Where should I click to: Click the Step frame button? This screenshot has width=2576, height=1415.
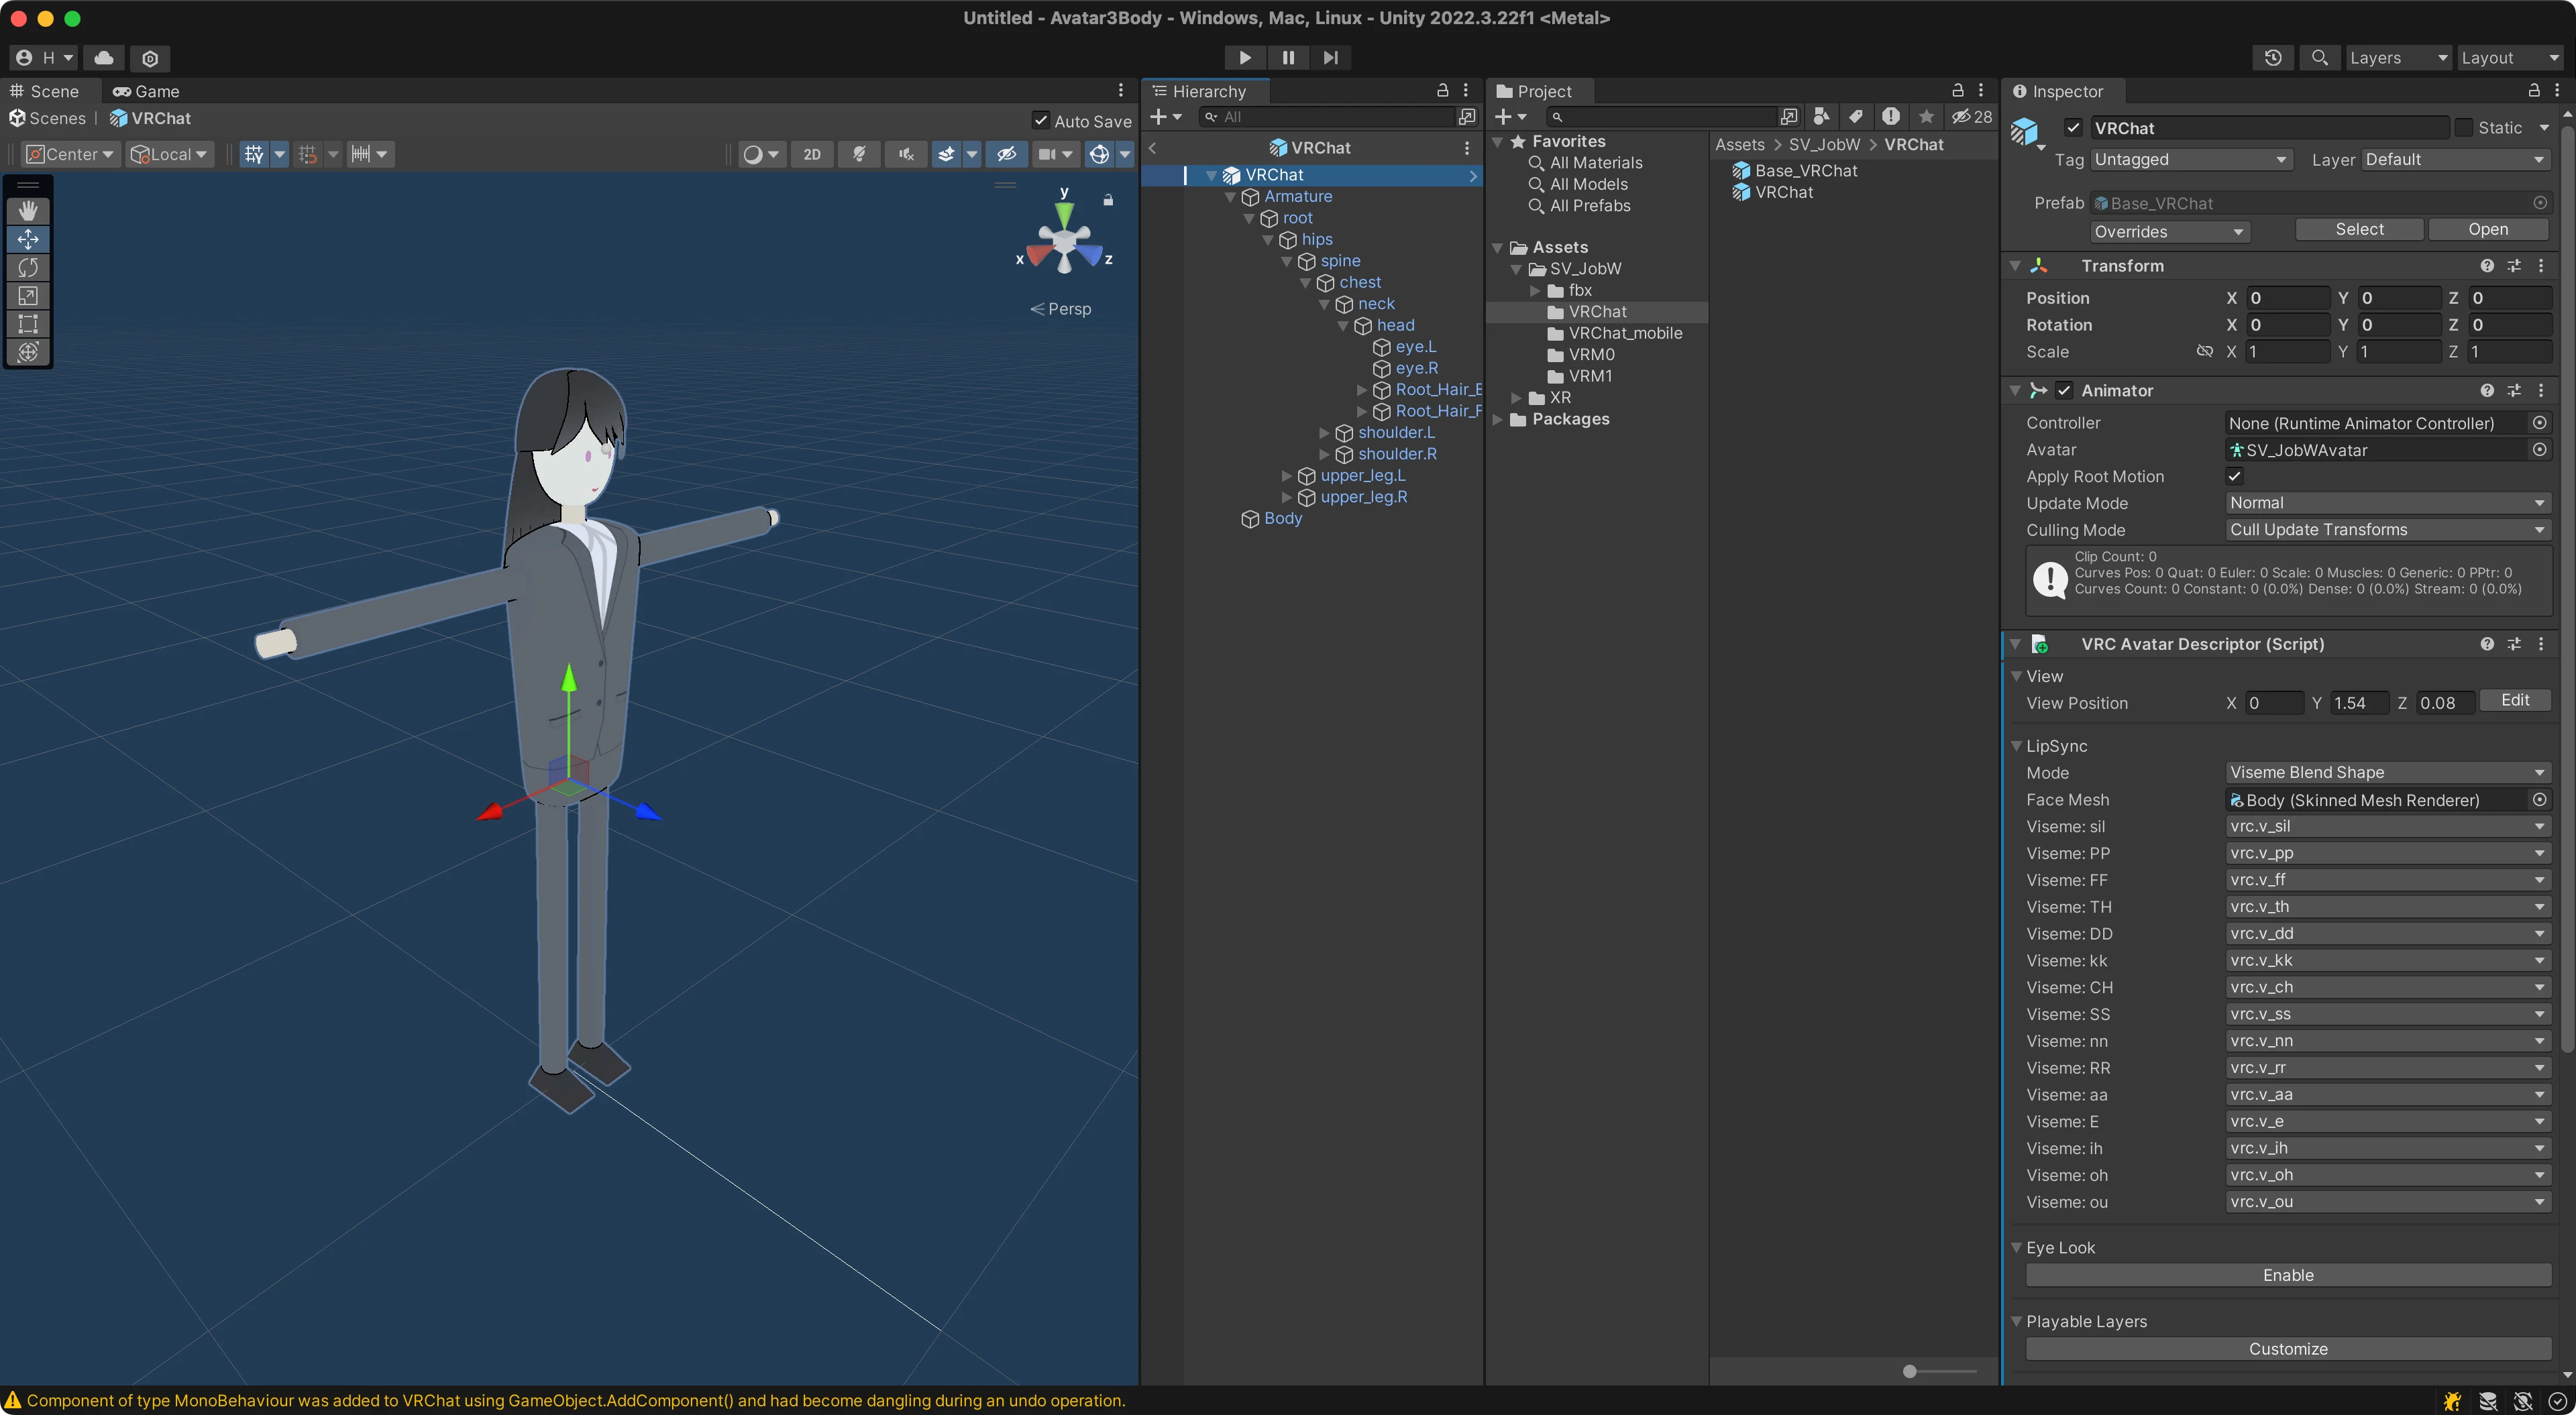pos(1330,58)
